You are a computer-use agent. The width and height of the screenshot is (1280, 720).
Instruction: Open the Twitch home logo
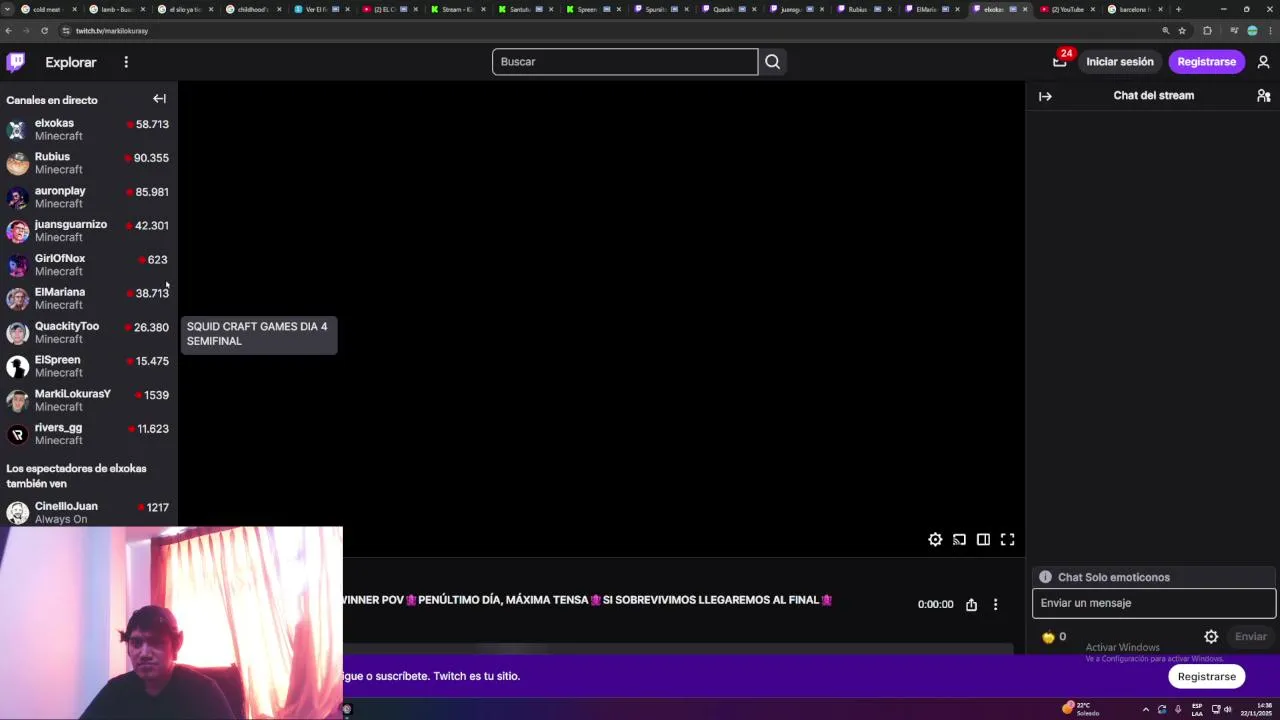15,62
